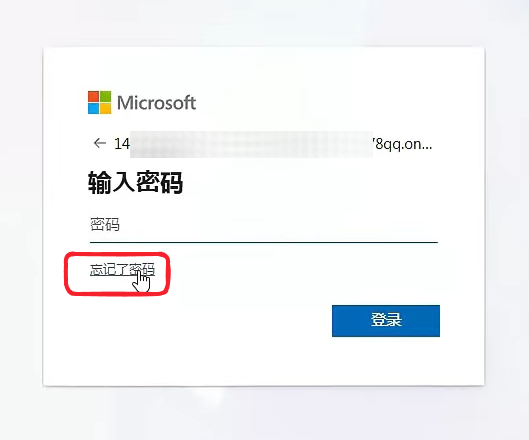
Task: Click the 输入密码 heading text
Action: coord(135,183)
